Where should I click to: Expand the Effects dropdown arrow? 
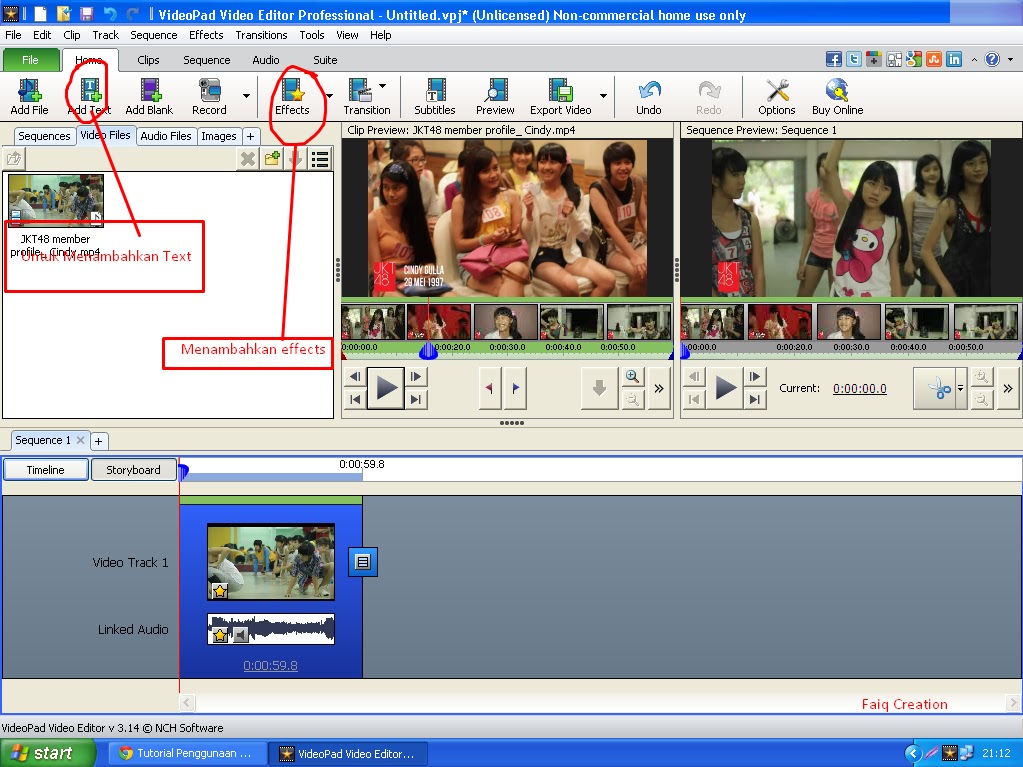click(329, 96)
